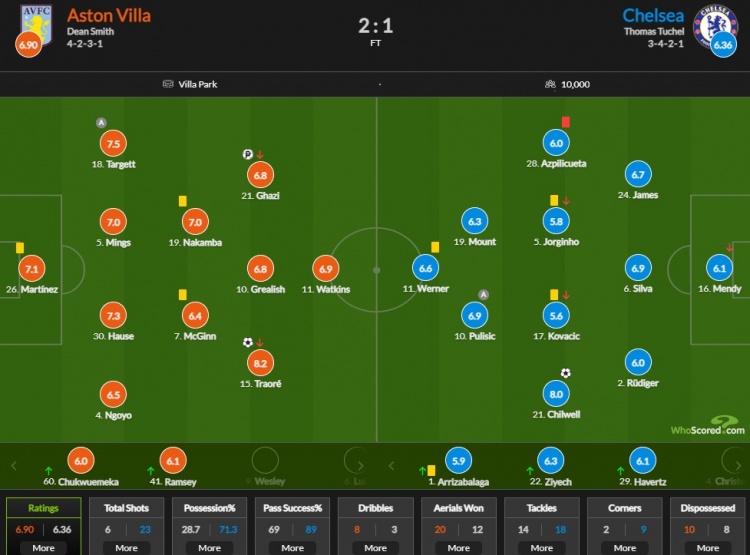
Task: Click the Aston Villa club crest
Action: pyautogui.click(x=35, y=20)
